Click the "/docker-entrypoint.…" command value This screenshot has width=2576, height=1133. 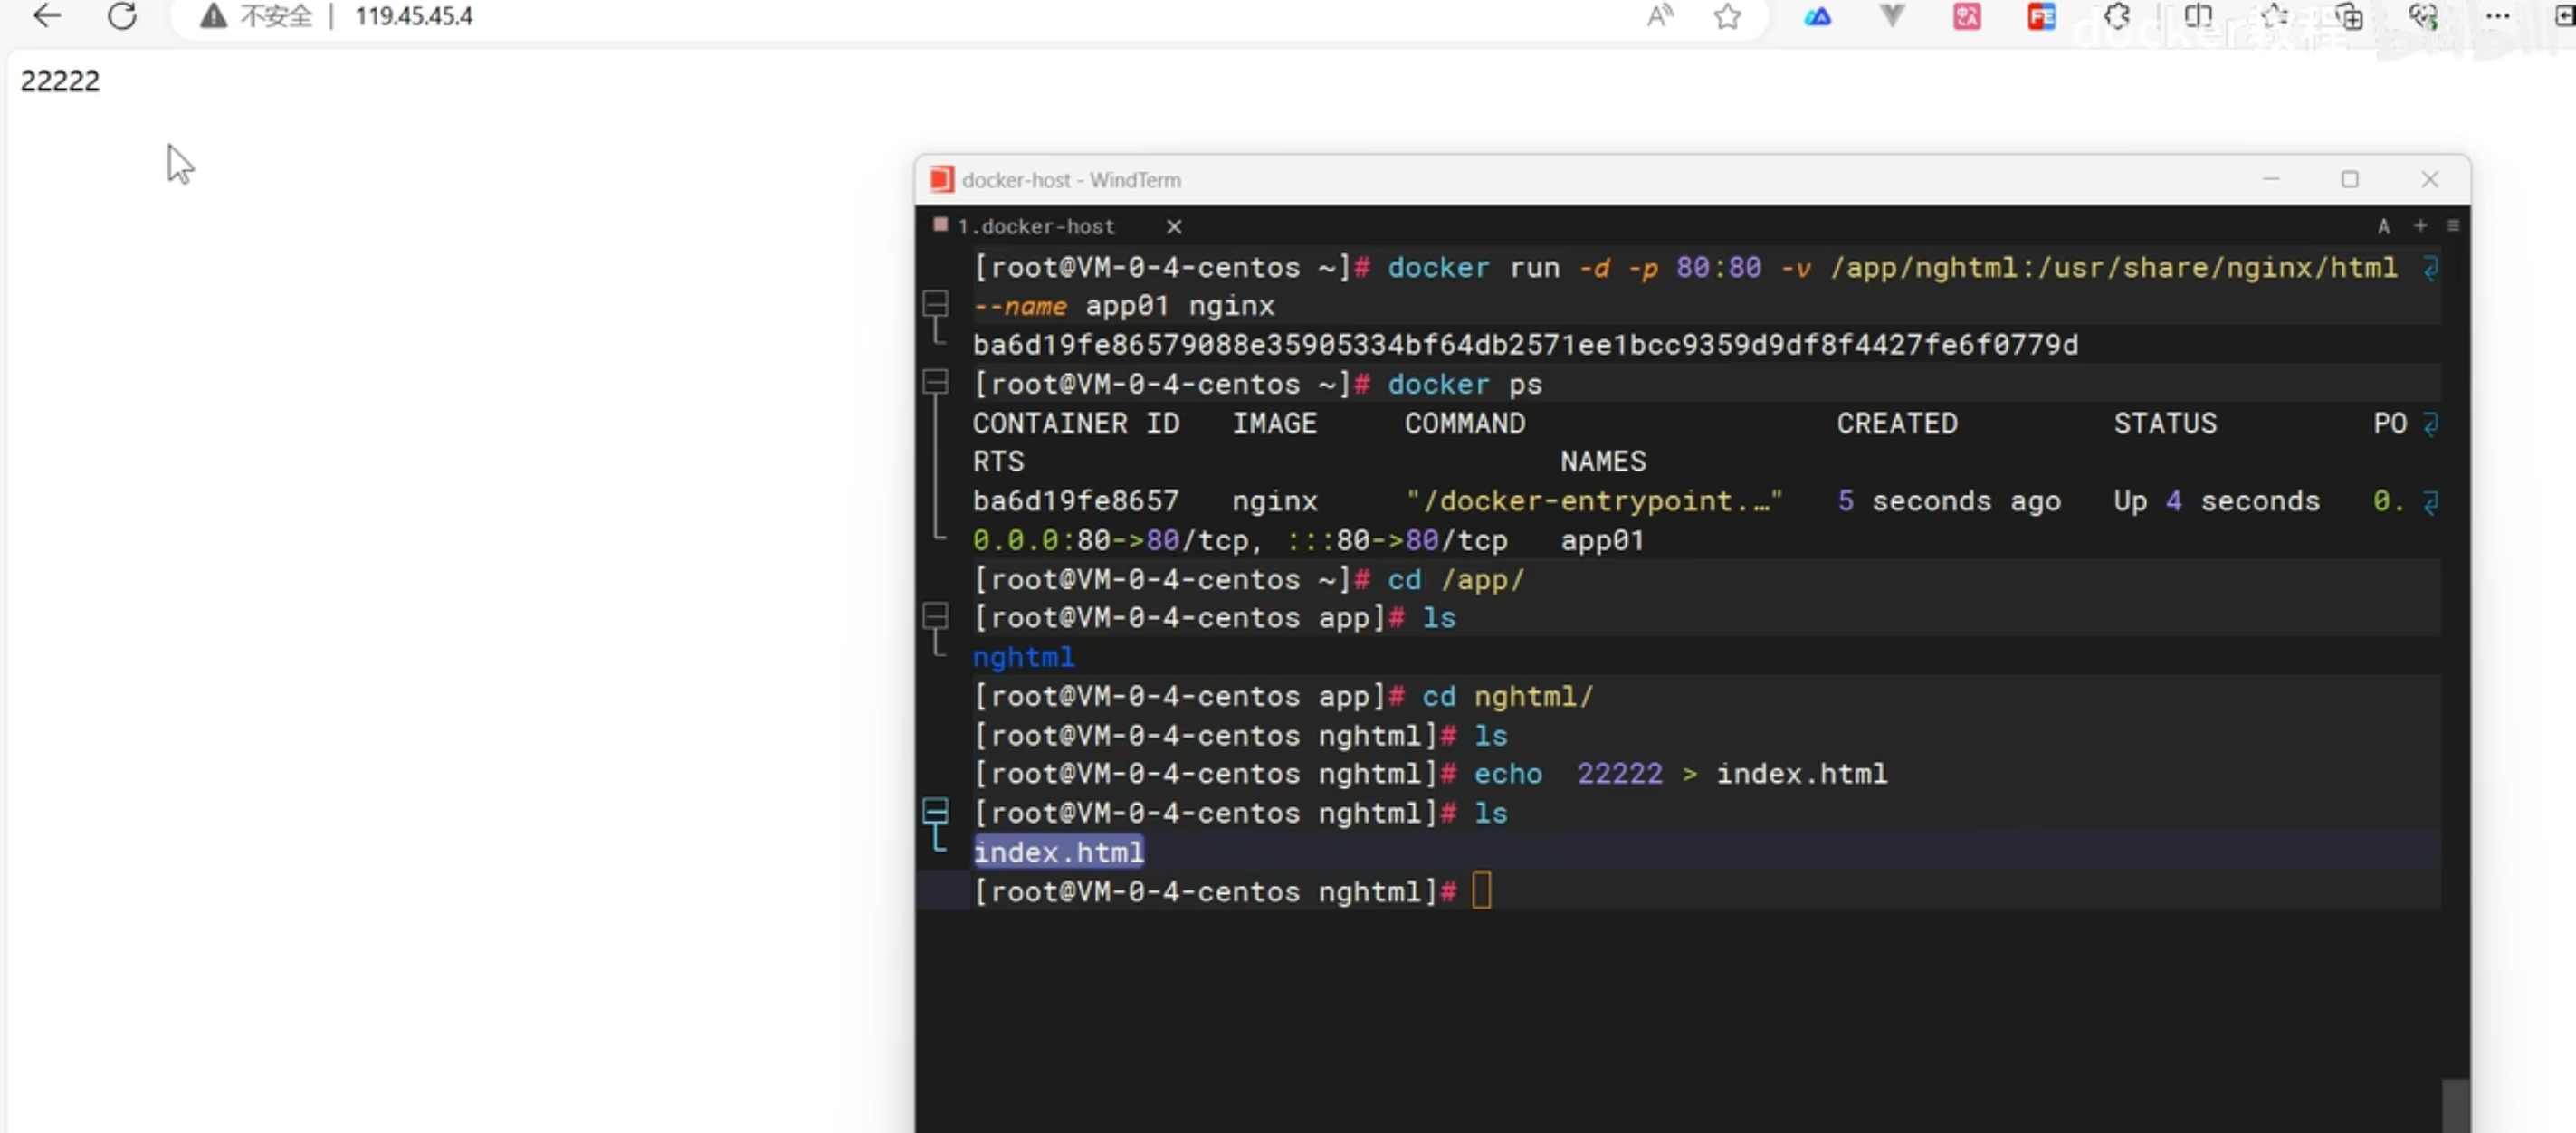(1594, 501)
